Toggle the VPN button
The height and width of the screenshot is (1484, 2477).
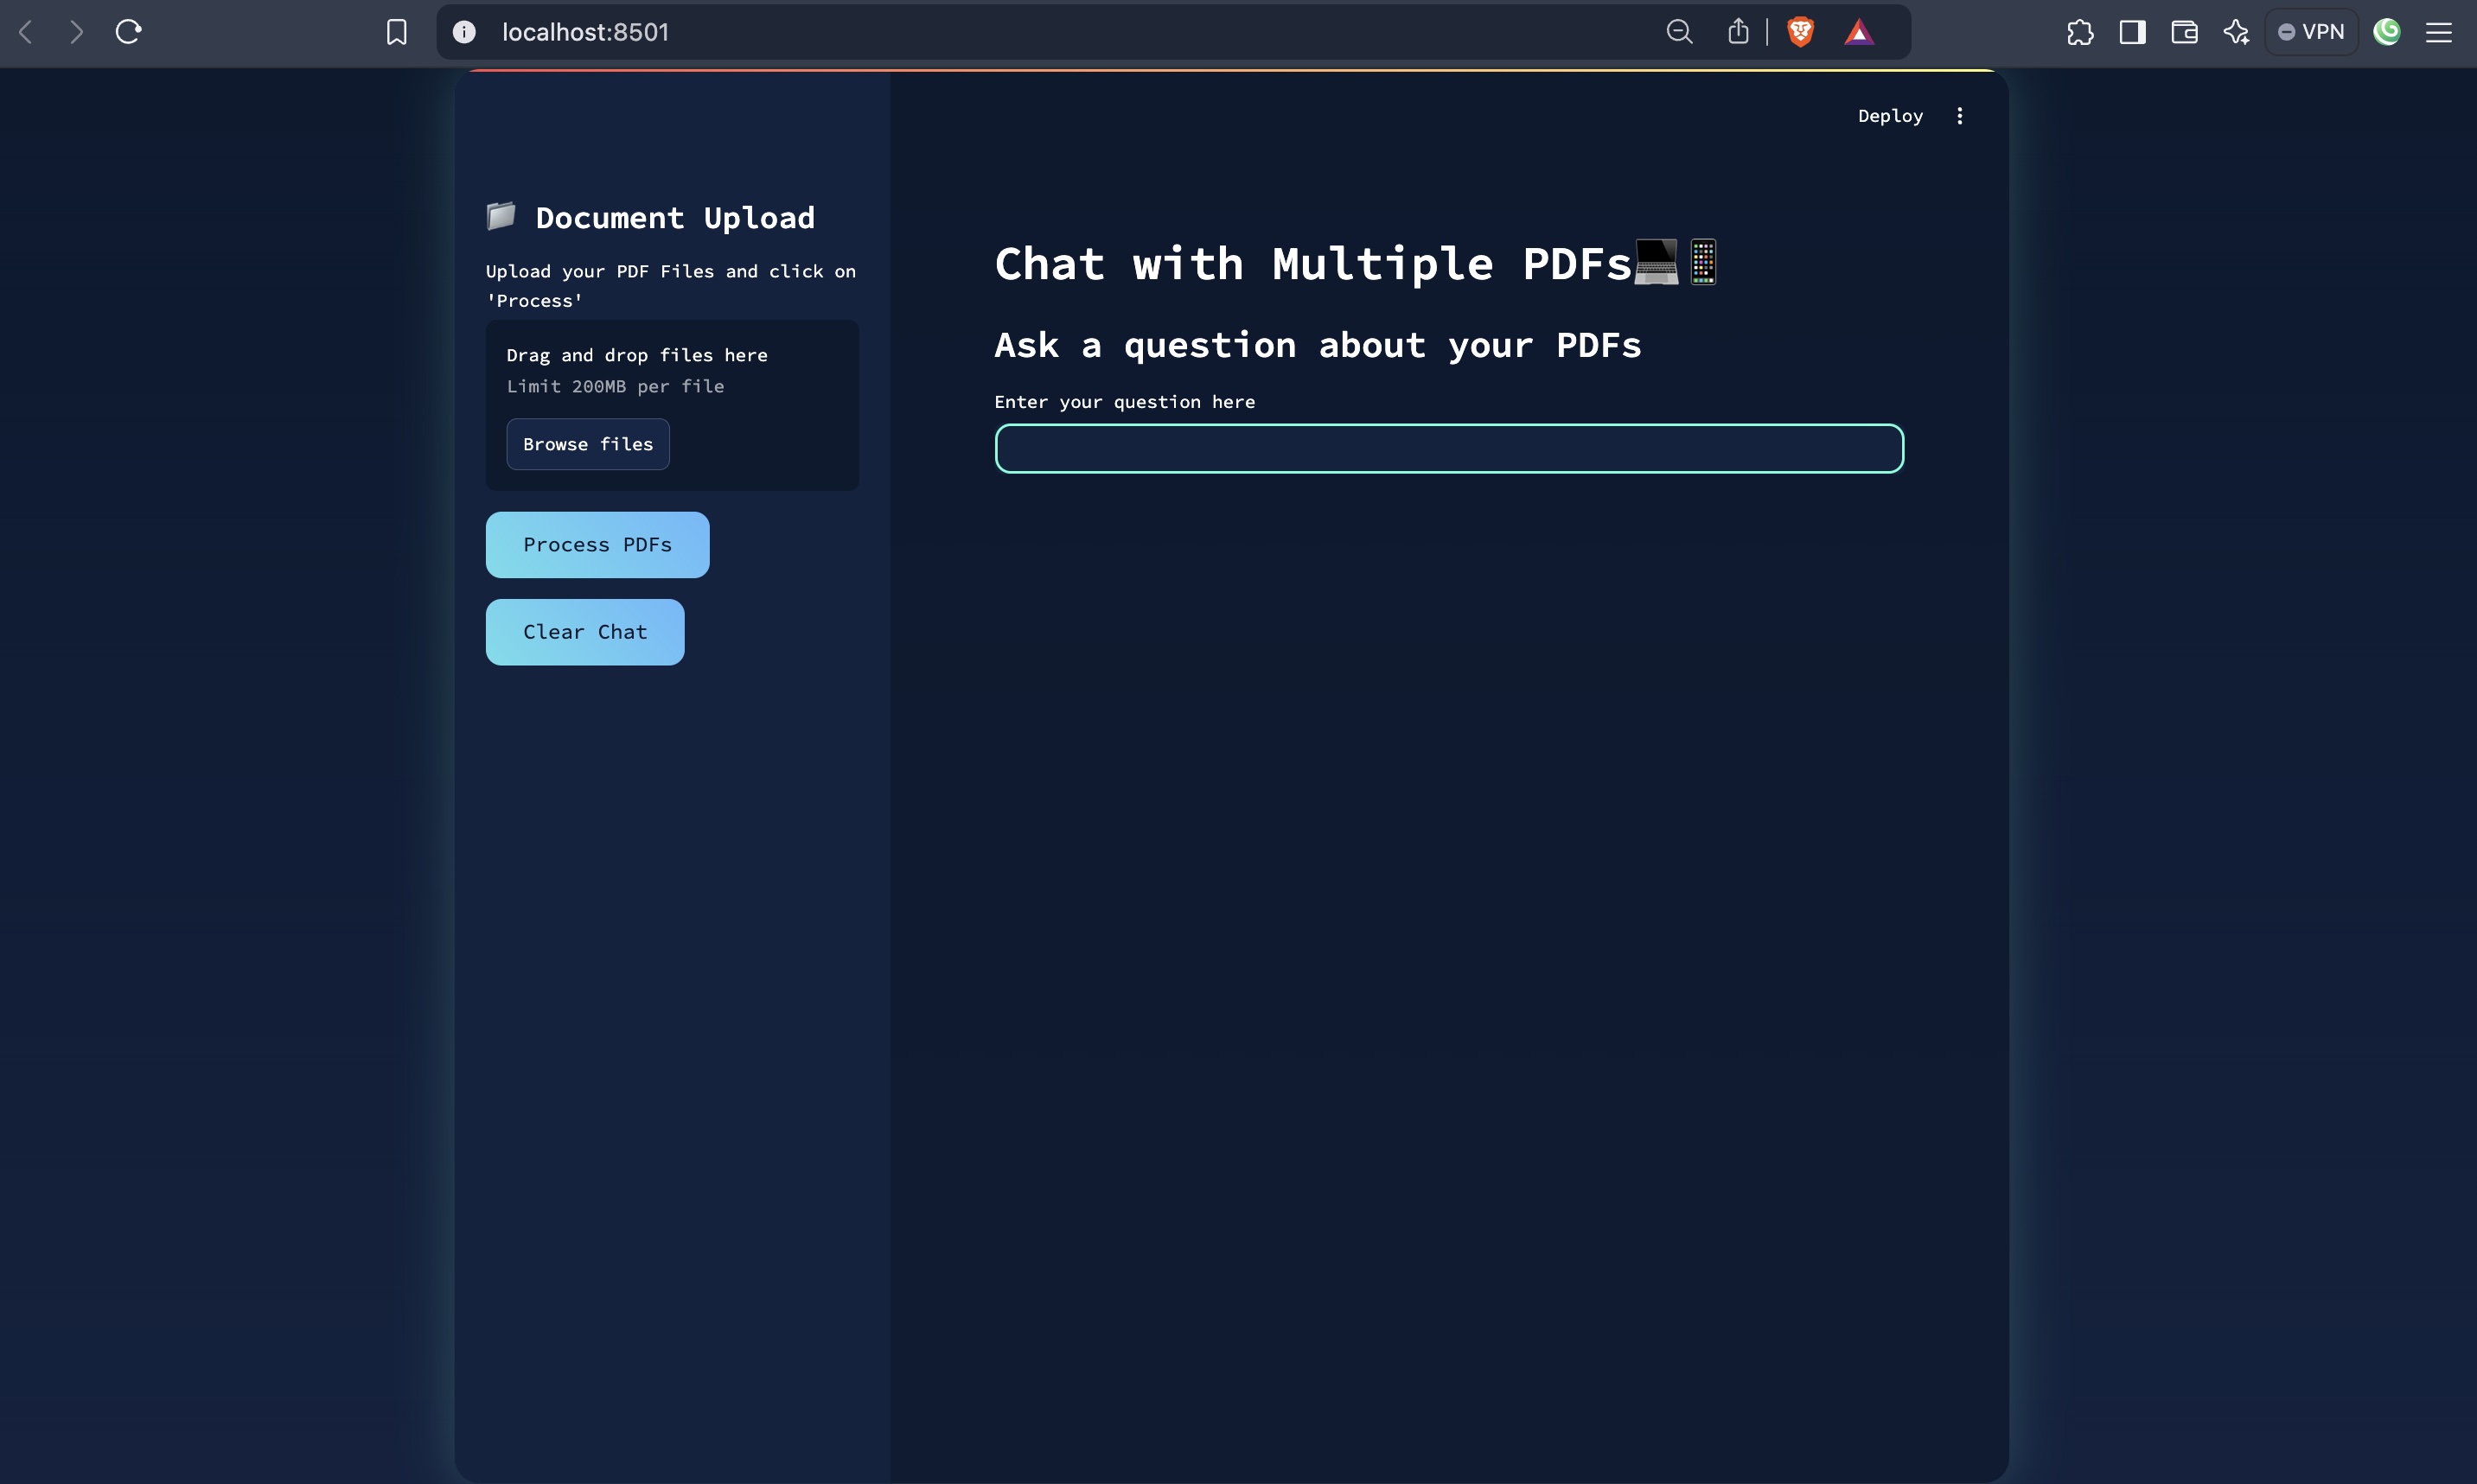click(x=2311, y=32)
